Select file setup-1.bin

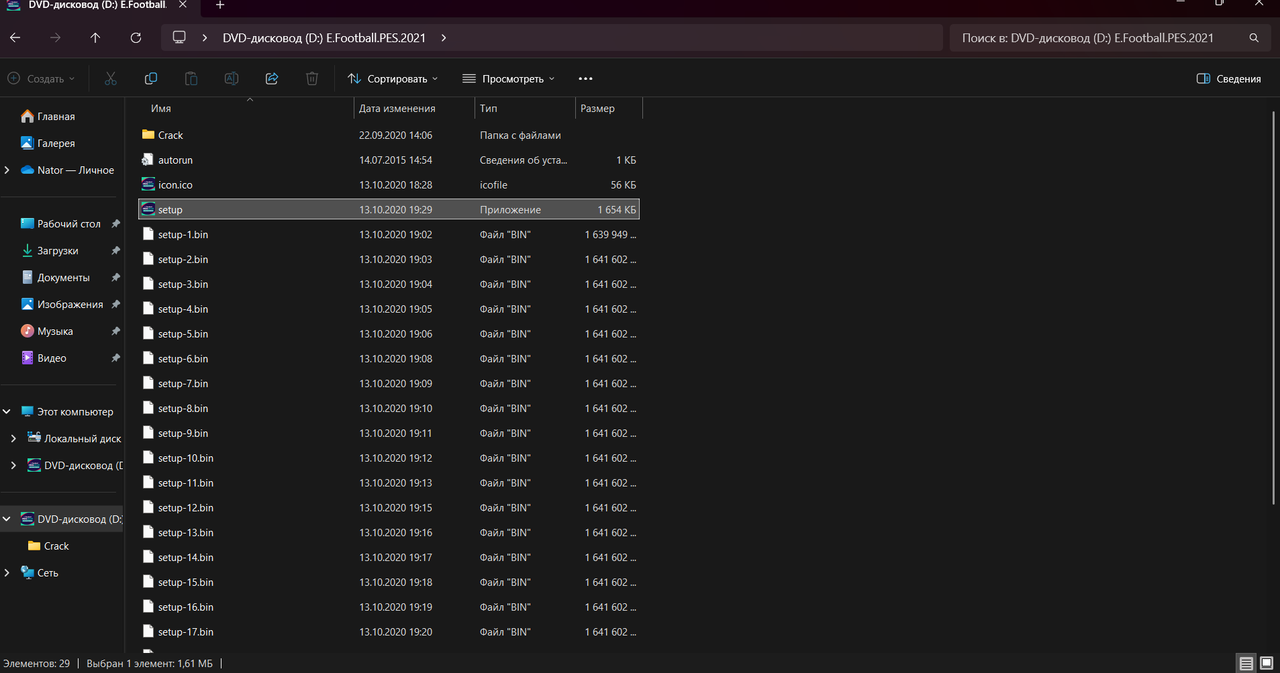point(183,234)
